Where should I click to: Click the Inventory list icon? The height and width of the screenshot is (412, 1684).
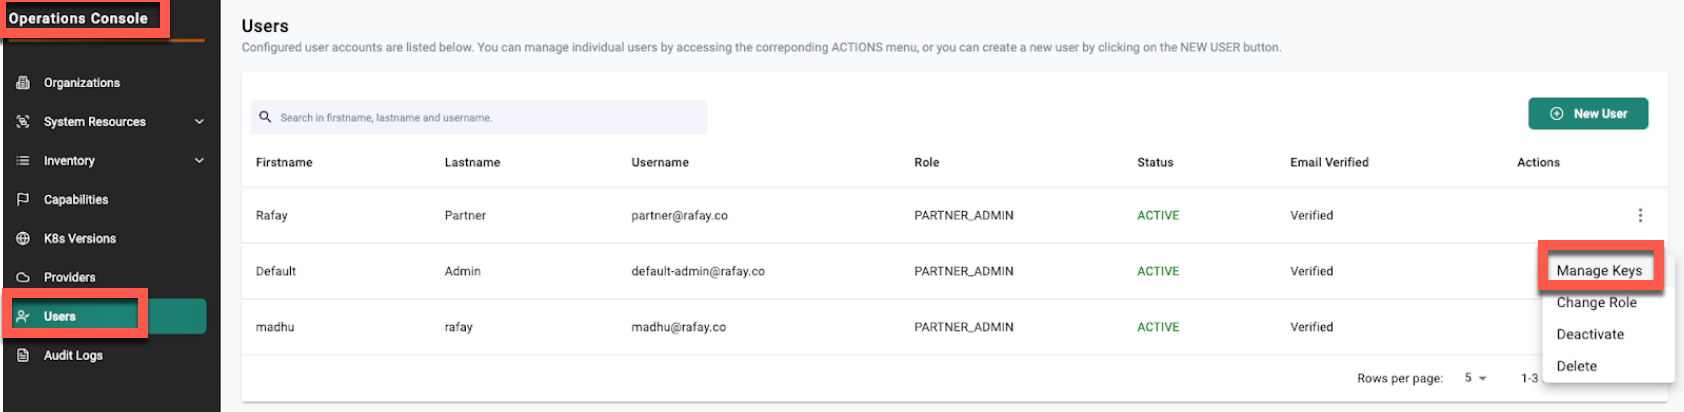pos(23,161)
